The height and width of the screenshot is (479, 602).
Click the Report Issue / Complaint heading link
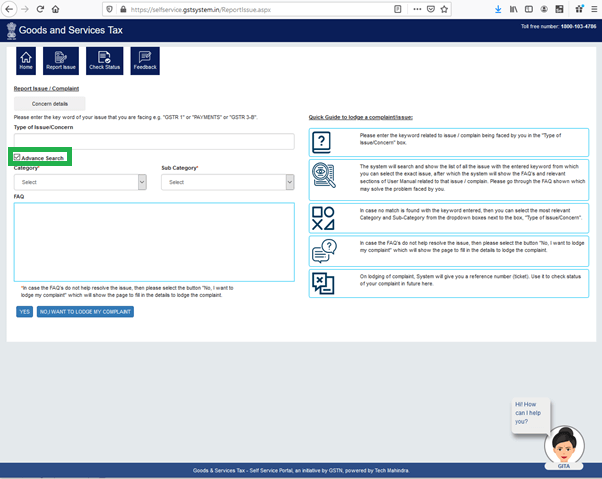[46, 89]
